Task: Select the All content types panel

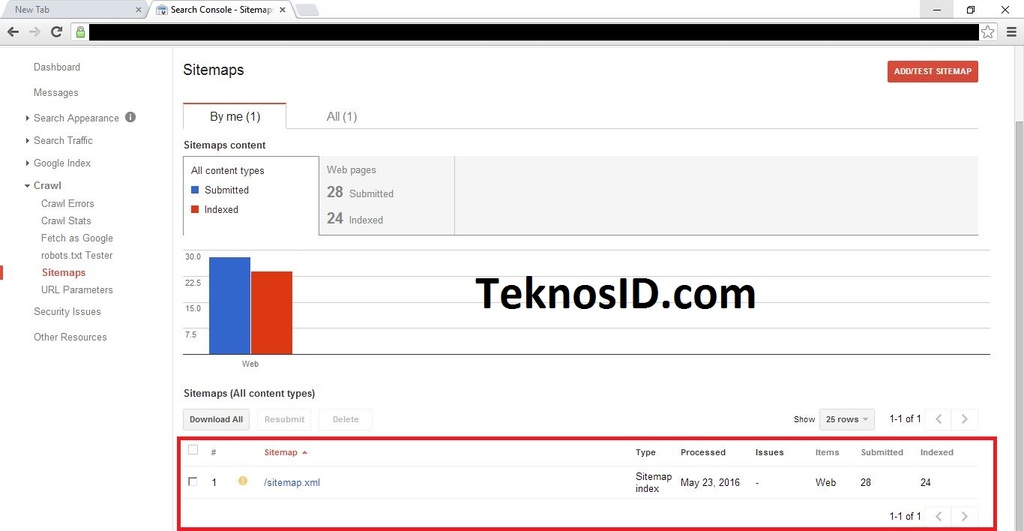Action: tap(251, 195)
